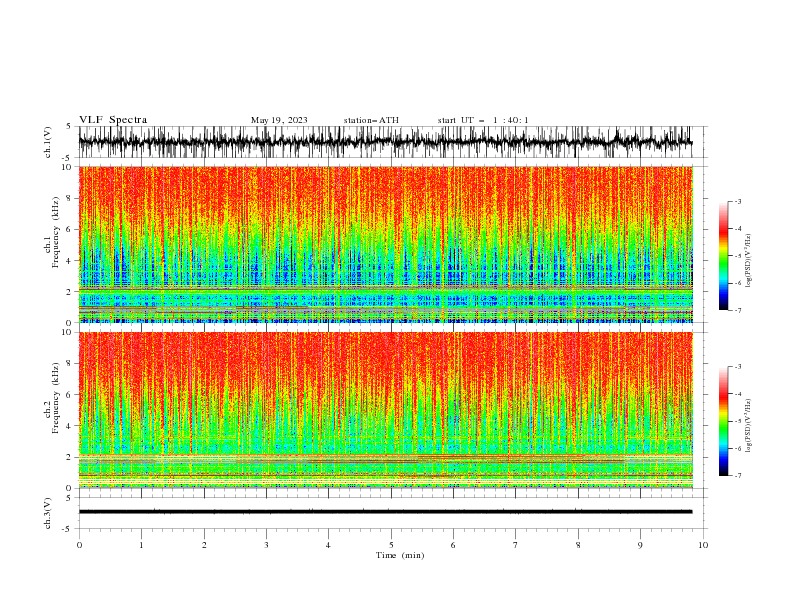This screenshot has height=612, width=792.
Task: Click time axis tick label '10'
Action: 703,545
